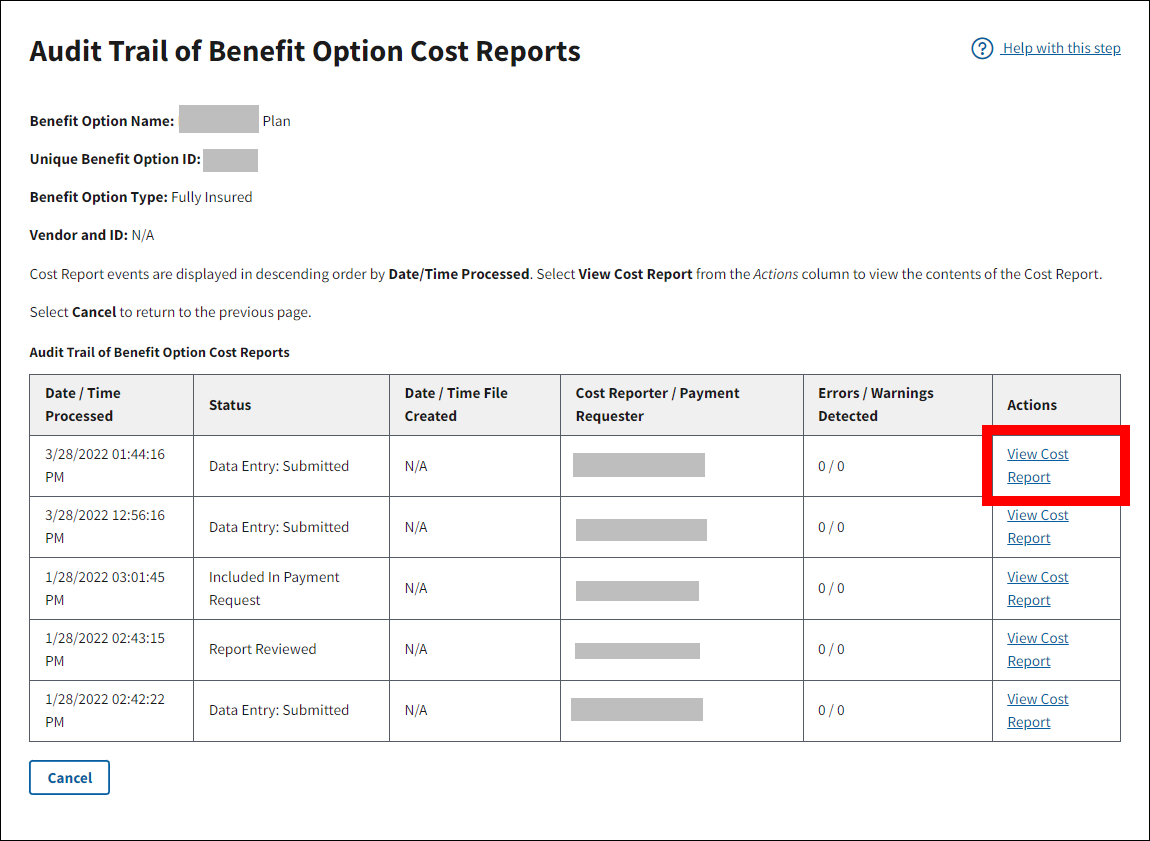Select the 3/28/2022 01:44:16 PM date cell
This screenshot has height=841, width=1150.
click(105, 465)
